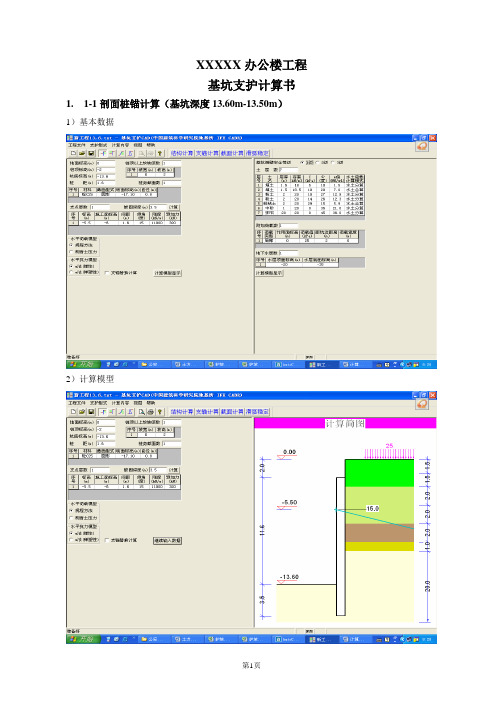Viewport: 496px width, 702px height.
Task: Click printer icon in lower window toolbar
Action: [150, 411]
